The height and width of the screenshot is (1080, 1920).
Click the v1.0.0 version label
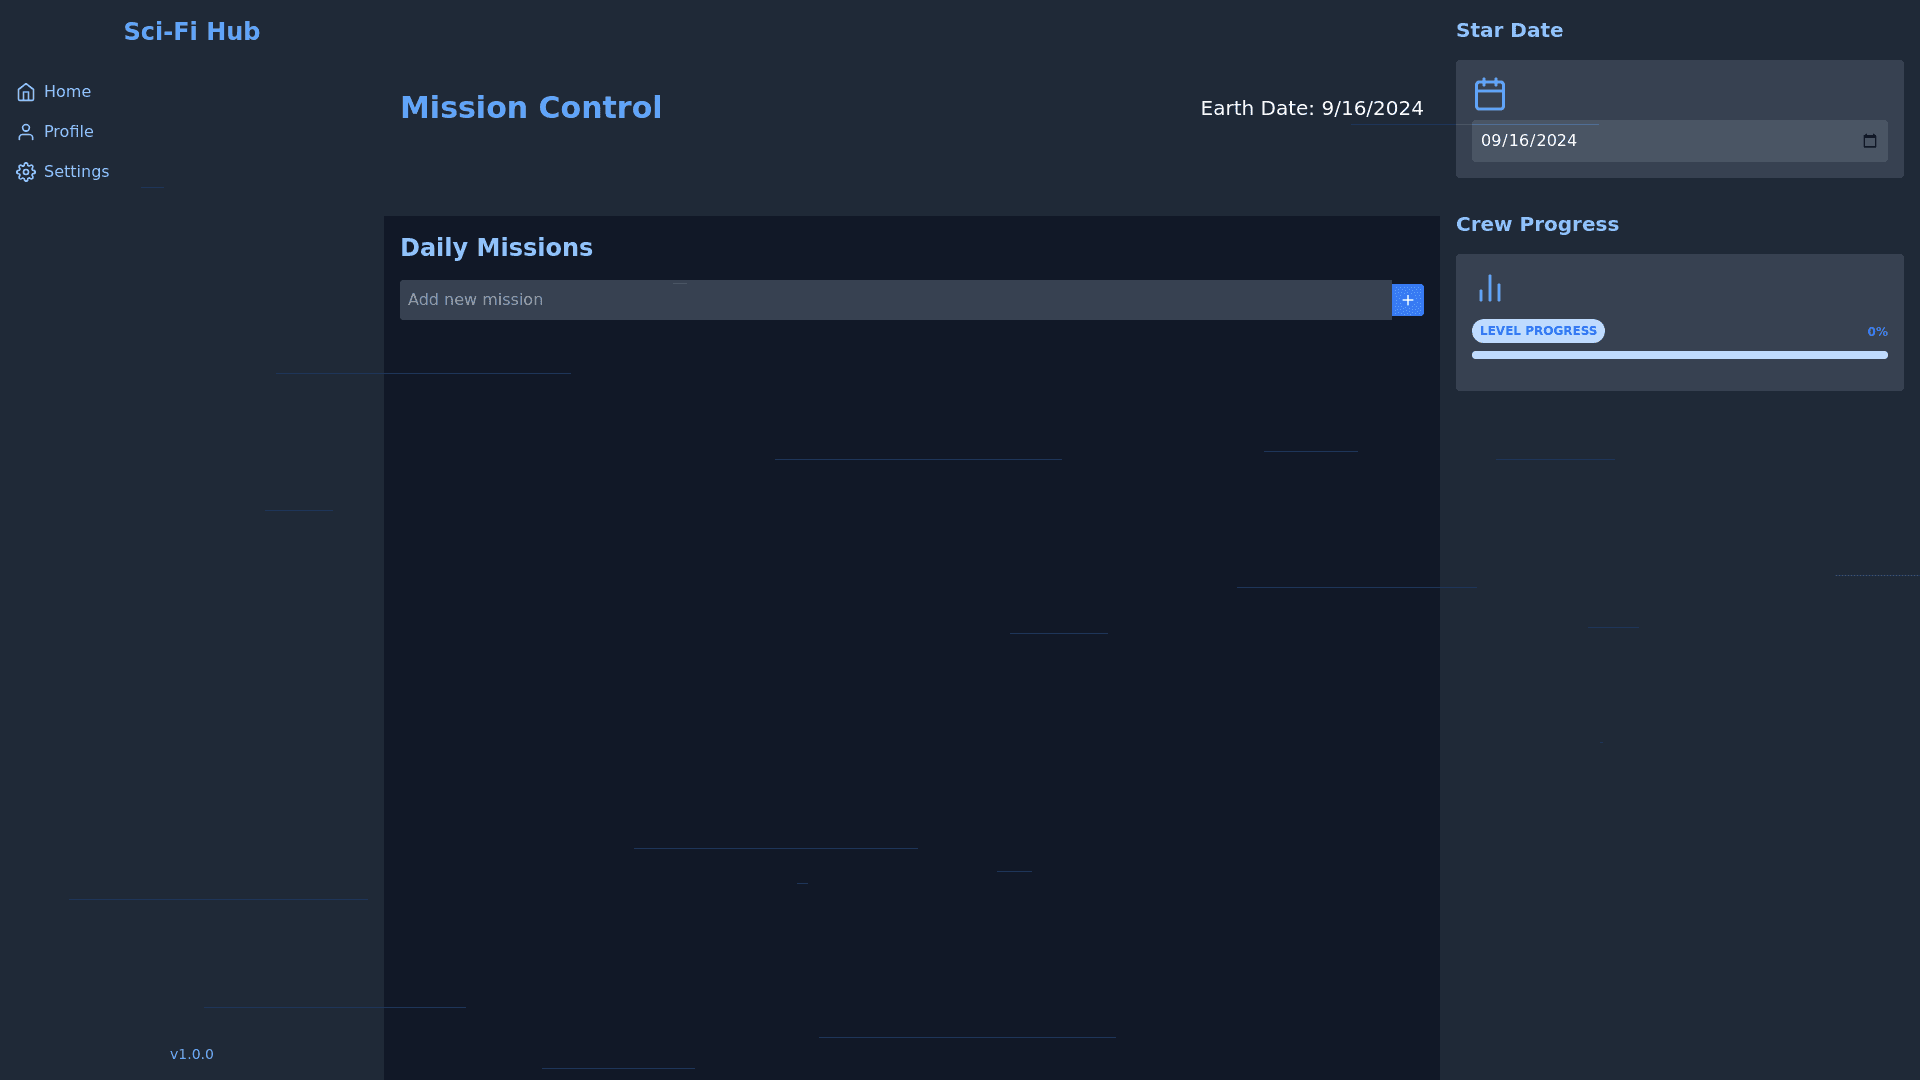pos(191,1054)
